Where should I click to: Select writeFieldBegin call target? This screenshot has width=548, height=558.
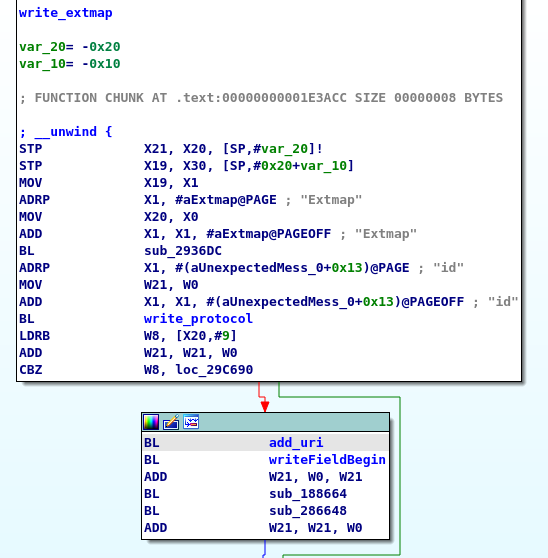(327, 460)
